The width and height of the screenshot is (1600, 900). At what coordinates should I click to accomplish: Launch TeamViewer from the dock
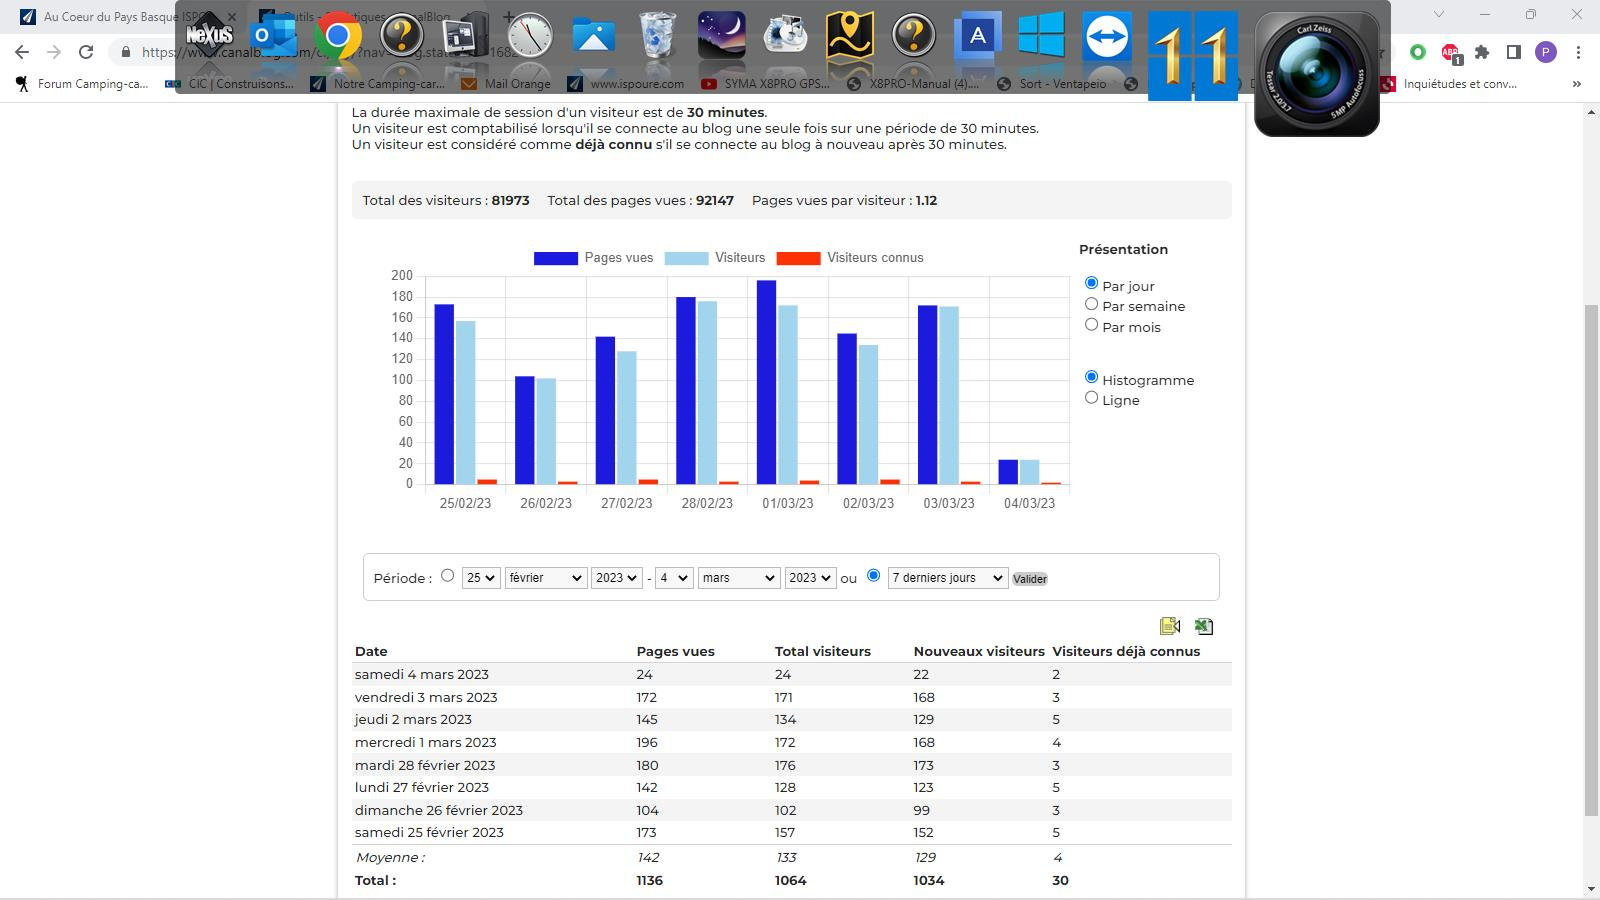[1107, 36]
